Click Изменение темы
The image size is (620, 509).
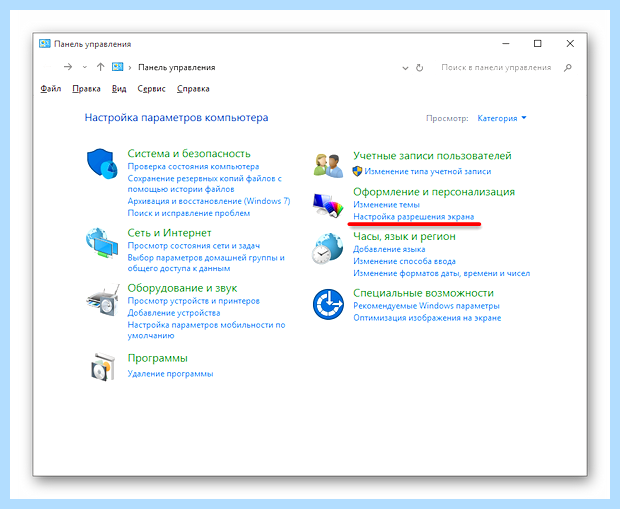pos(386,204)
